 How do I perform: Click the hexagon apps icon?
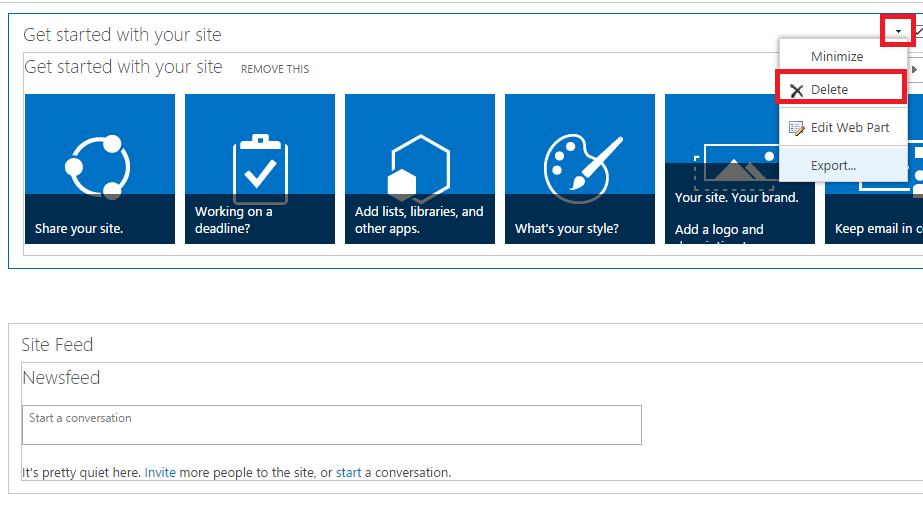[x=419, y=168]
